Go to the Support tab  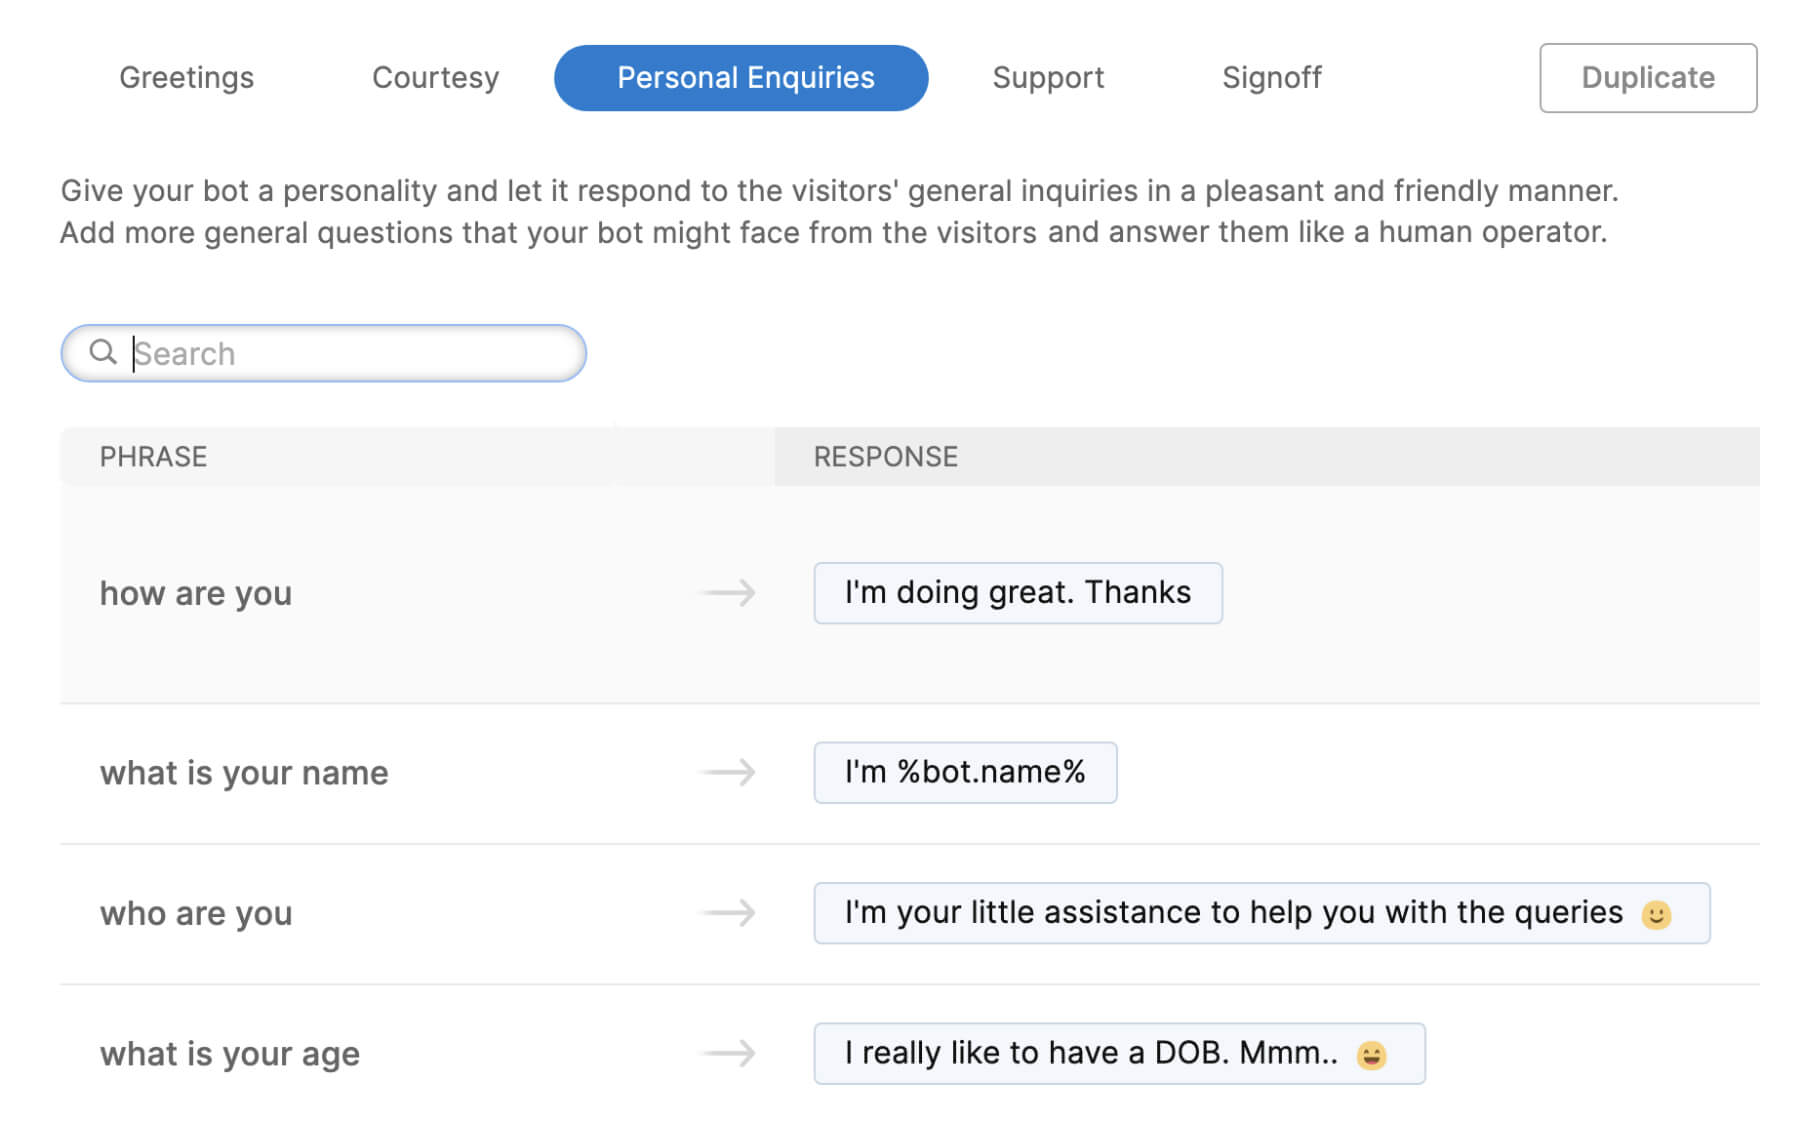pyautogui.click(x=1047, y=78)
